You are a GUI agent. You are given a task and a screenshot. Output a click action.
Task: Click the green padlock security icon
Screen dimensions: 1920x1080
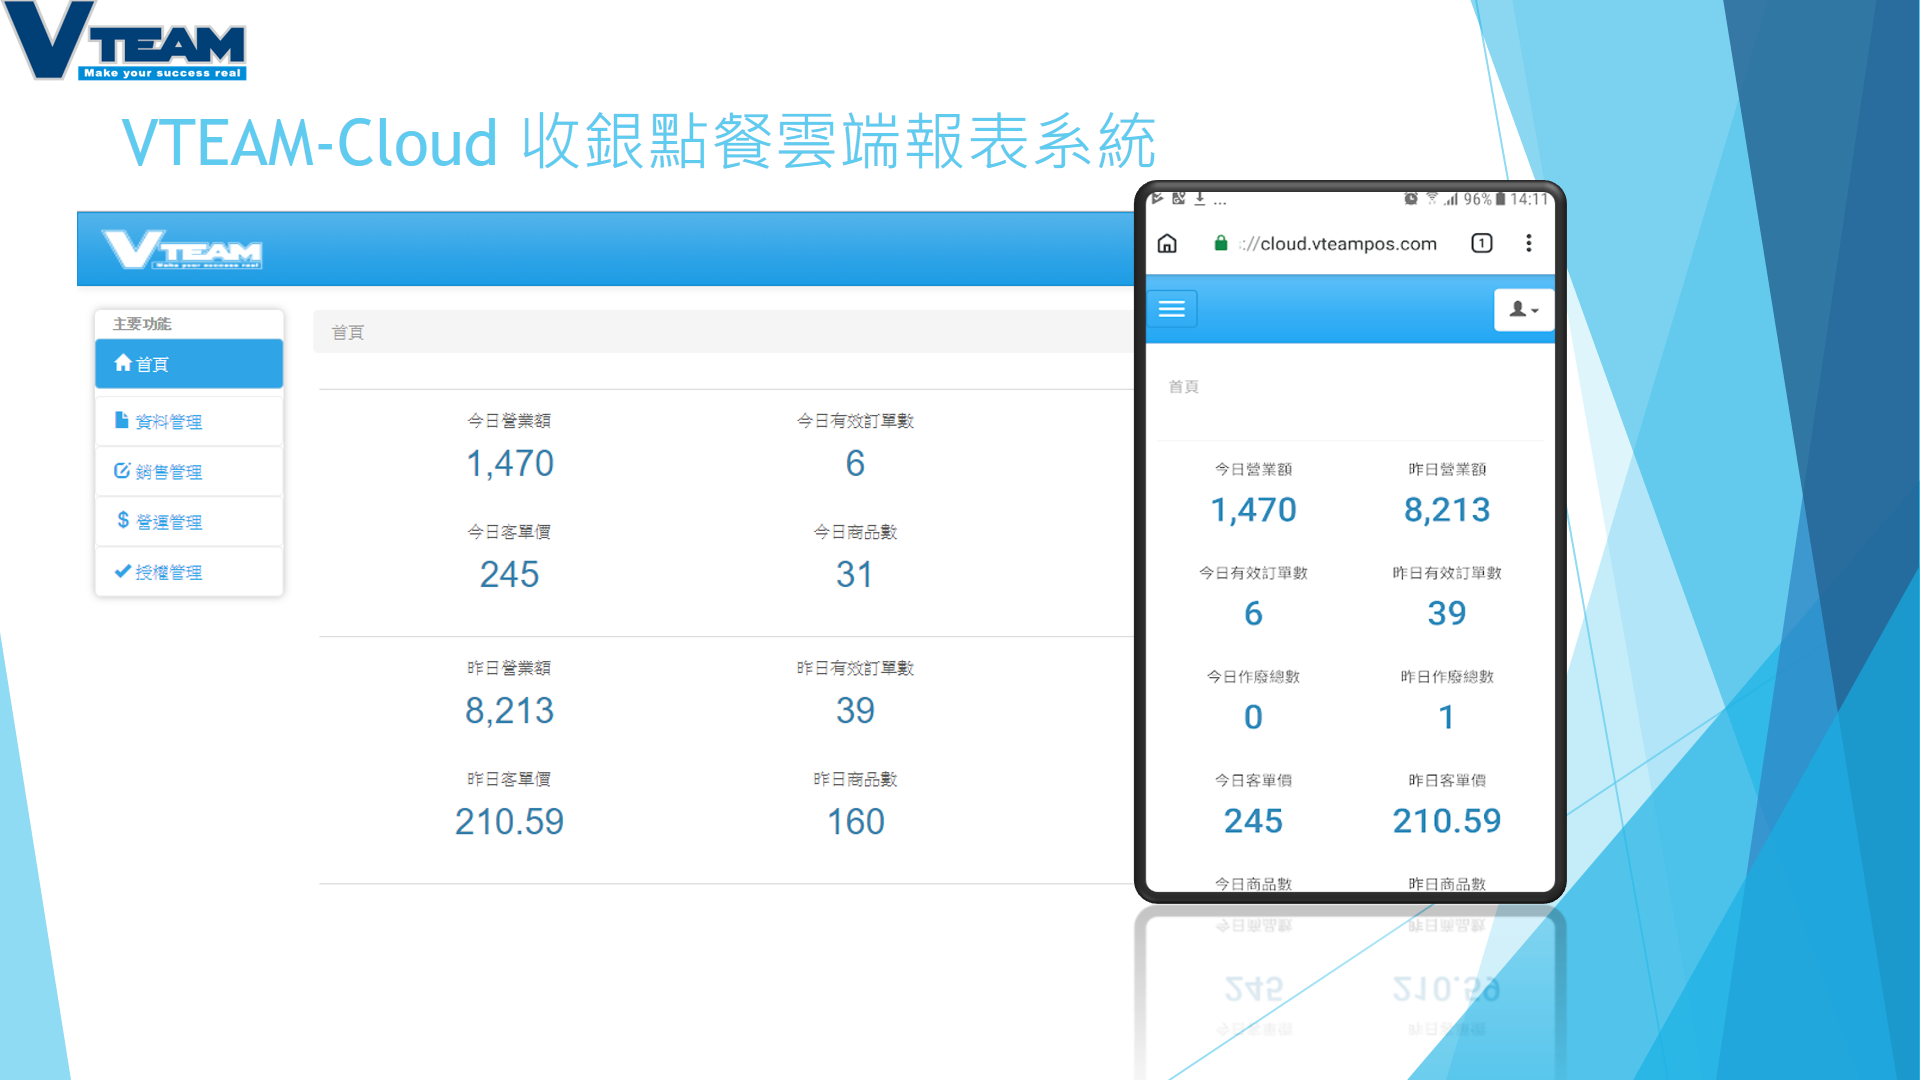pos(1220,243)
